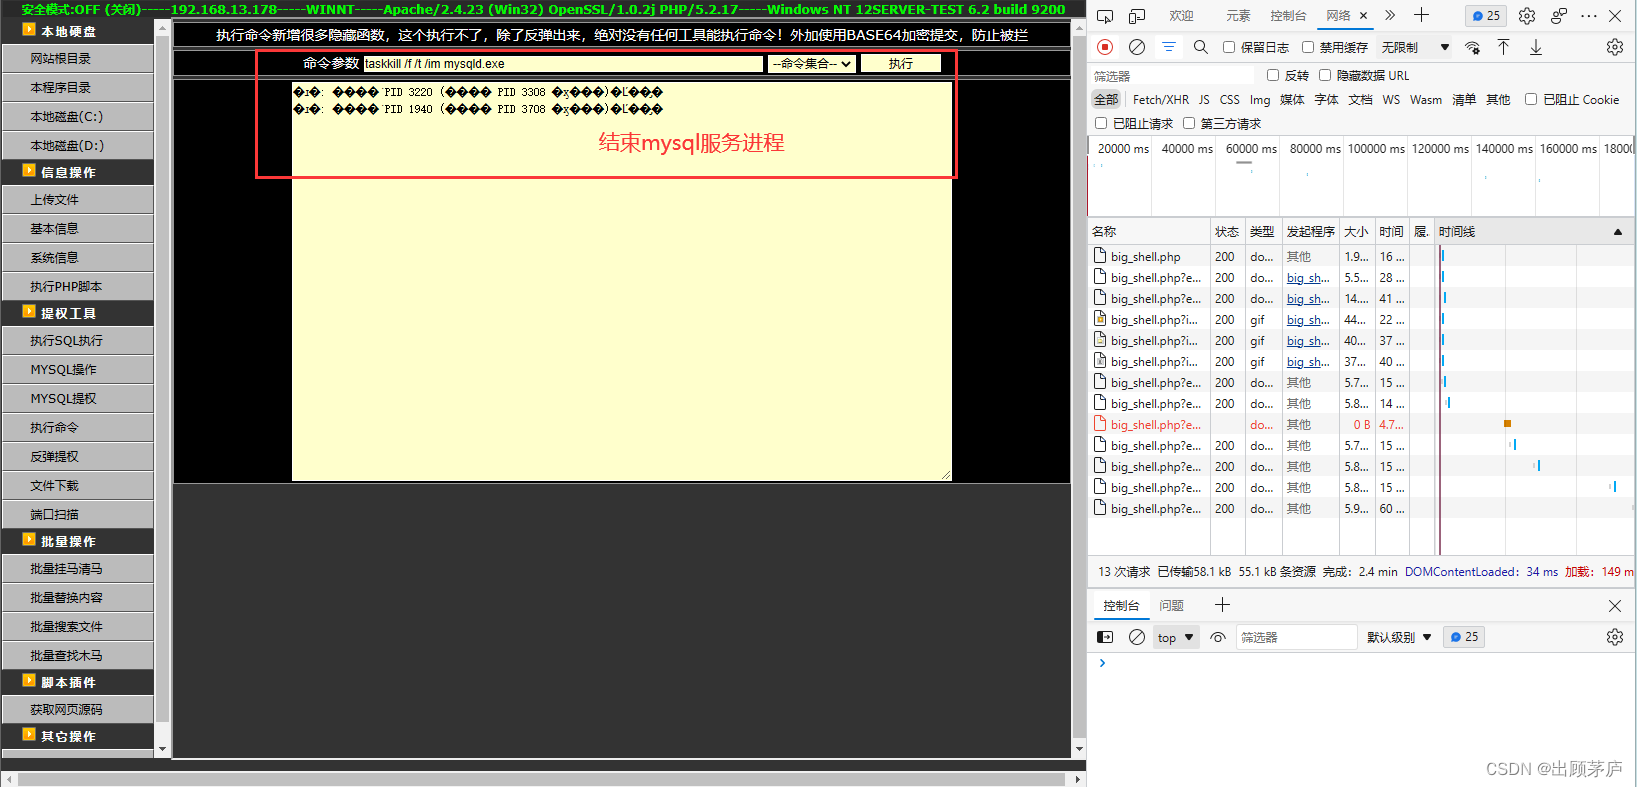Add a new DevTools tool with plus icon

[x=1421, y=15]
